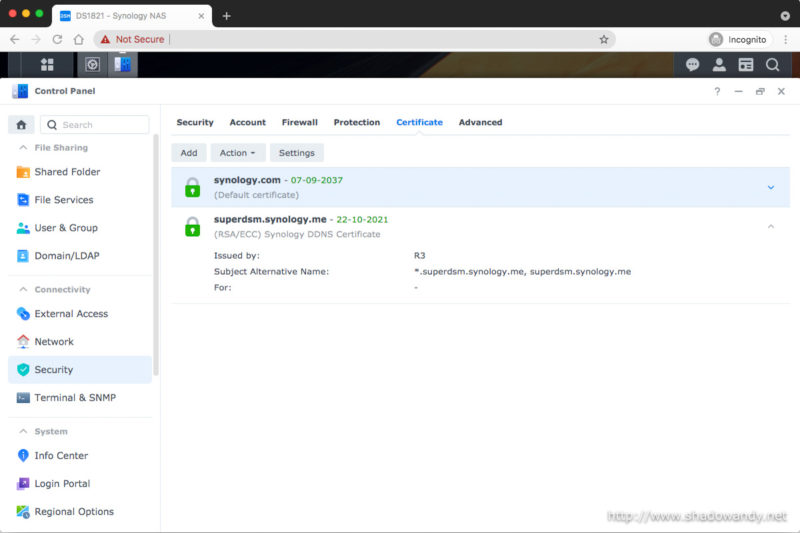Click the Not Secure warning in address bar
This screenshot has width=800, height=533.
[133, 39]
